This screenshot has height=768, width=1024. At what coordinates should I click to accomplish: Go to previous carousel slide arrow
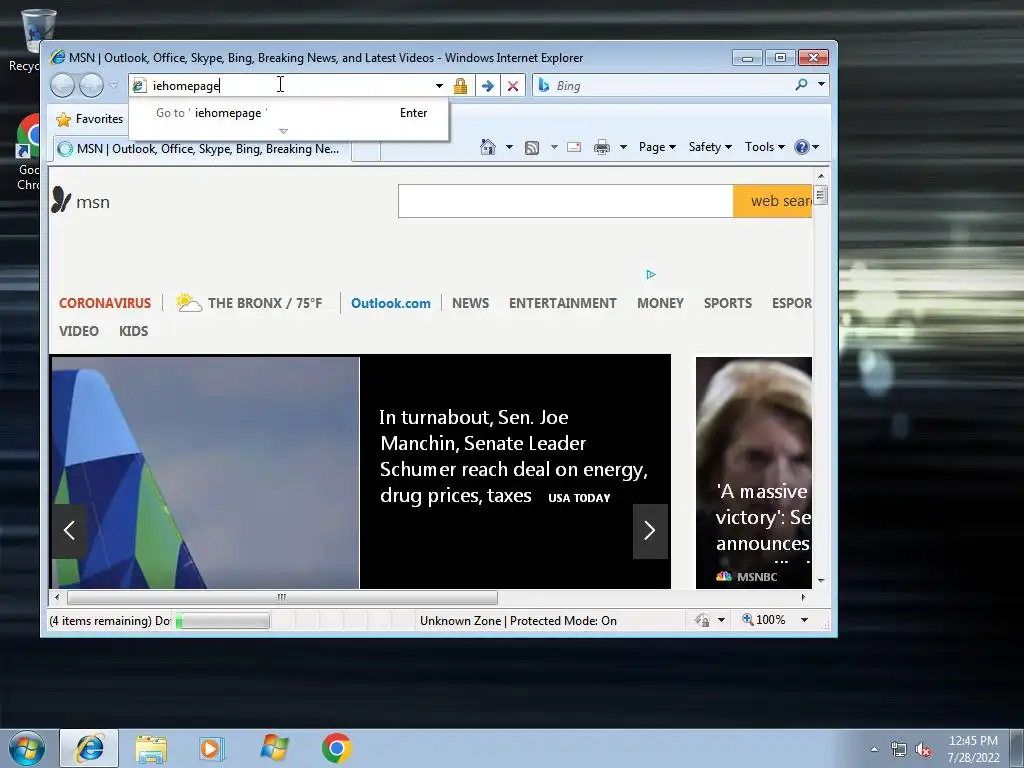[69, 530]
